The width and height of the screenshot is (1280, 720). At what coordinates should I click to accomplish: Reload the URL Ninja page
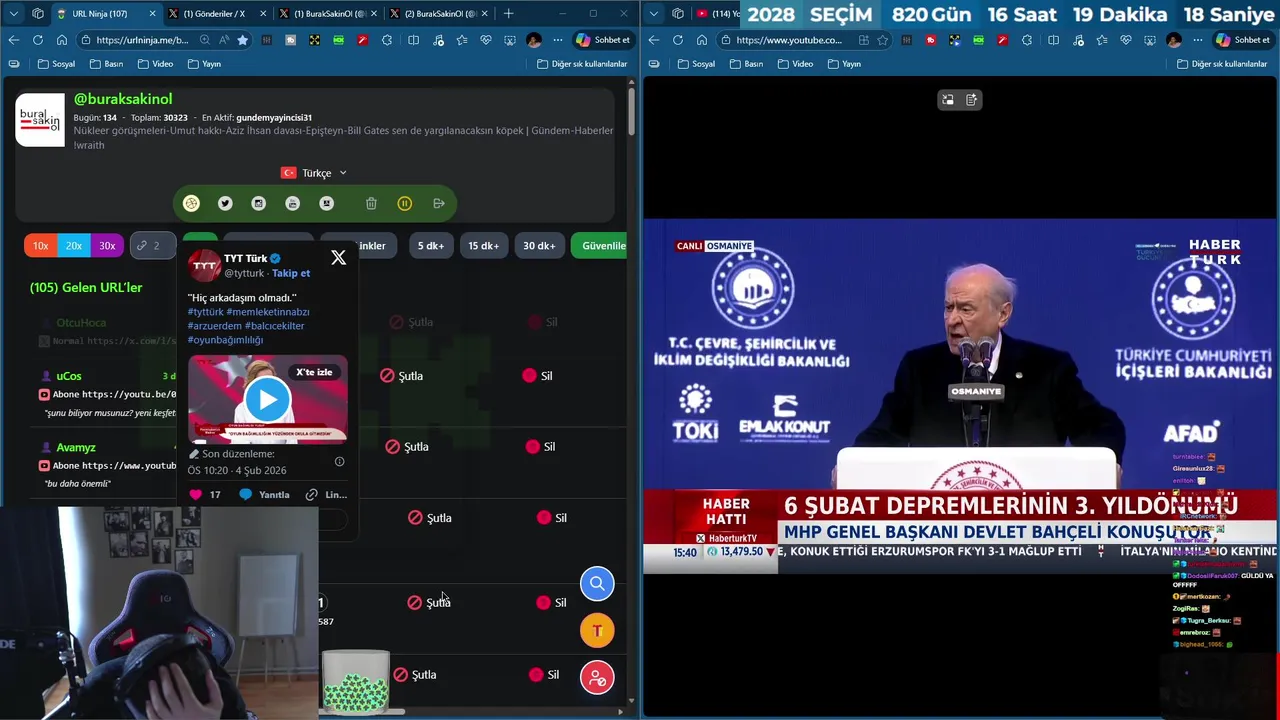click(x=37, y=40)
